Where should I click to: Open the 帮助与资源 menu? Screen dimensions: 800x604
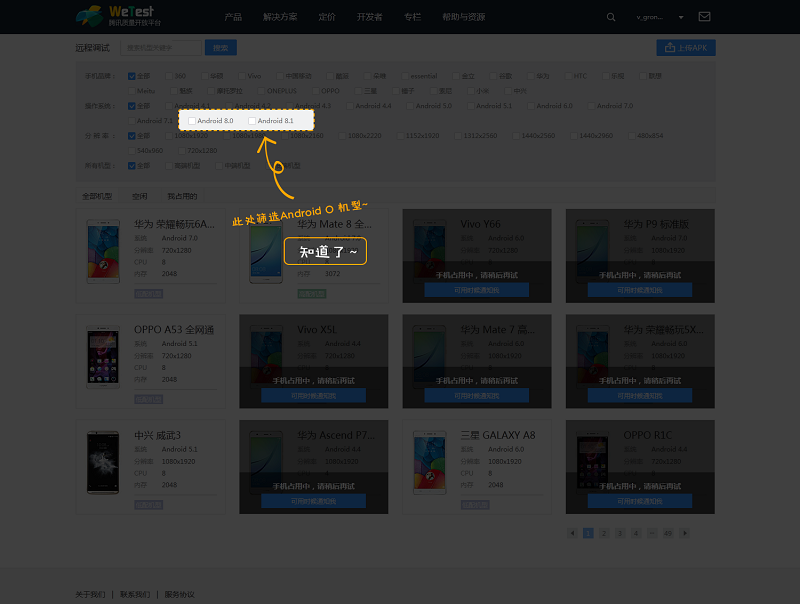point(463,17)
